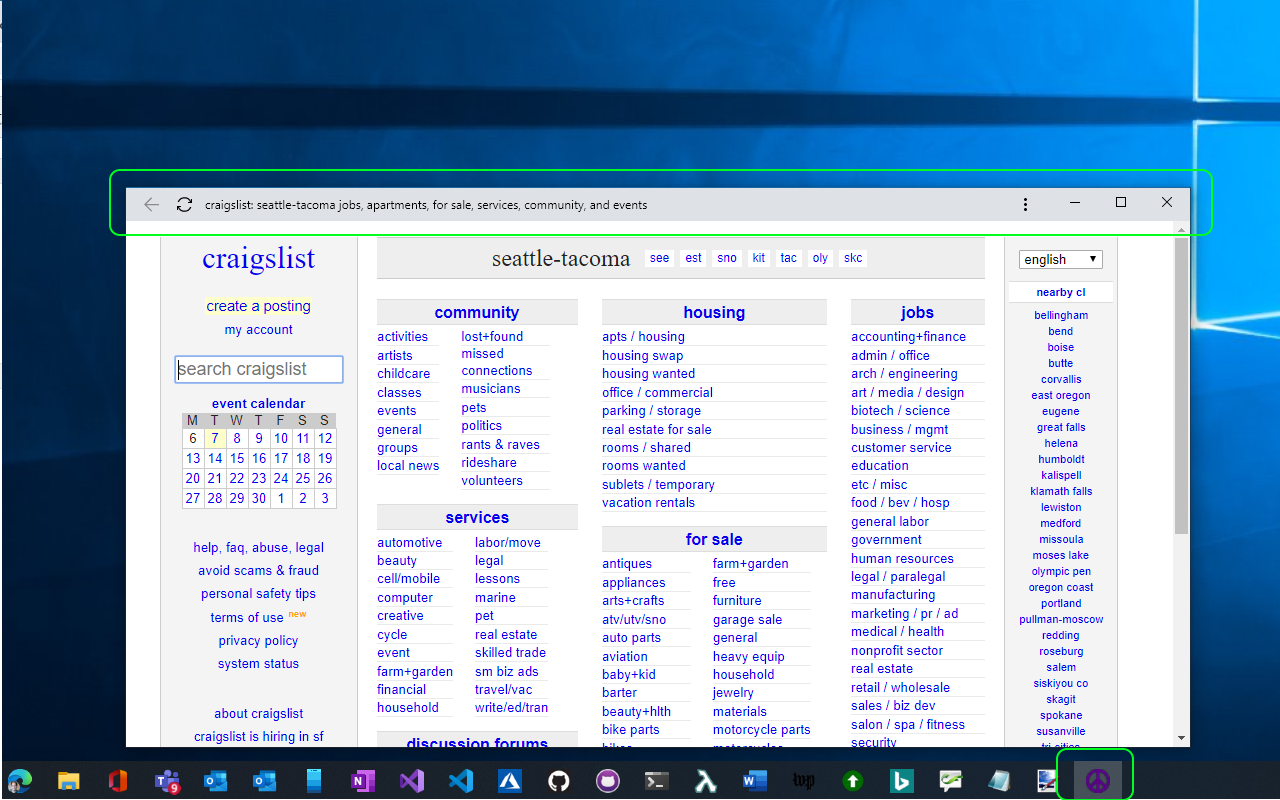Viewport: 1280px width, 800px height.
Task: Open File Explorer from the taskbar
Action: pos(68,781)
